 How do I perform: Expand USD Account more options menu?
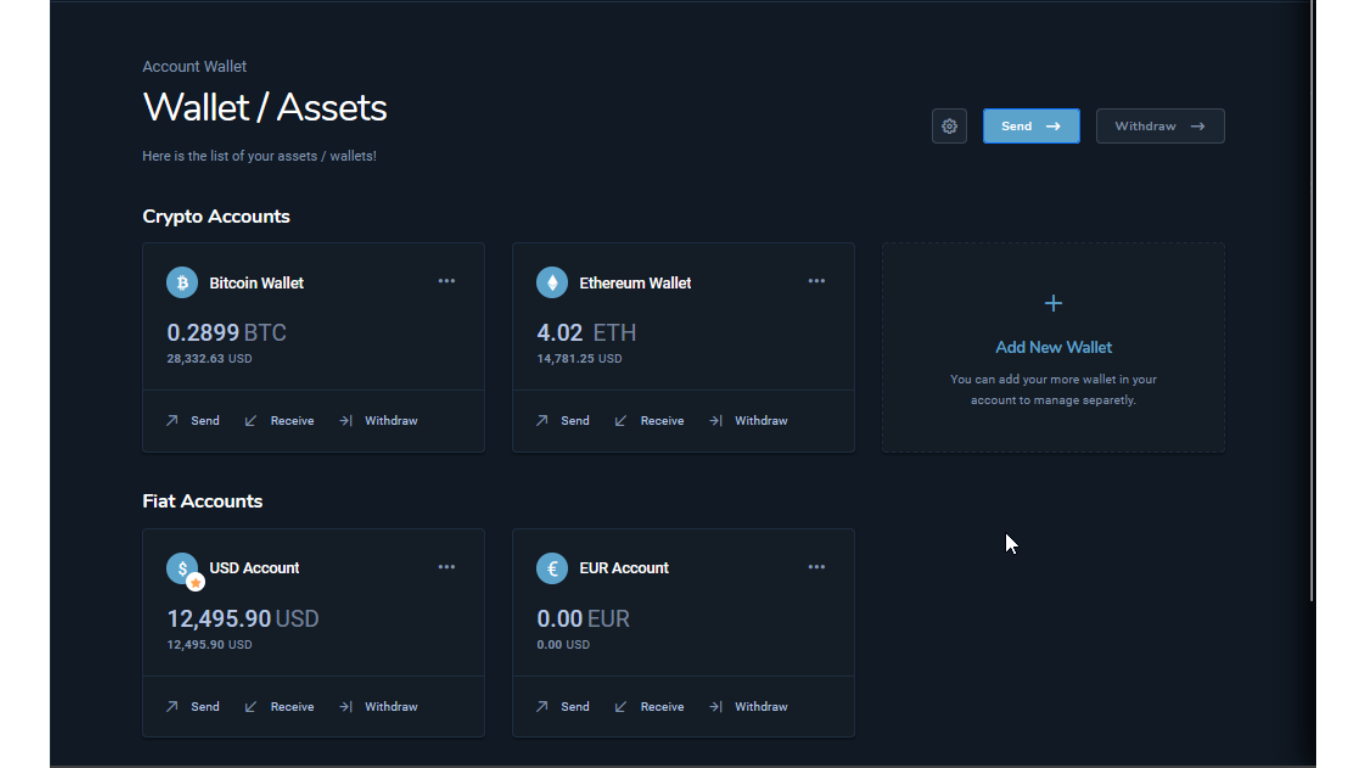click(x=447, y=567)
